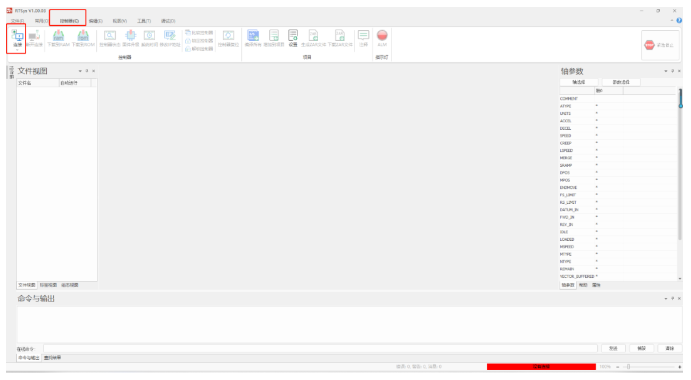Click the comment (注释) speech bubble icon
This screenshot has height=380, width=691.
(363, 38)
